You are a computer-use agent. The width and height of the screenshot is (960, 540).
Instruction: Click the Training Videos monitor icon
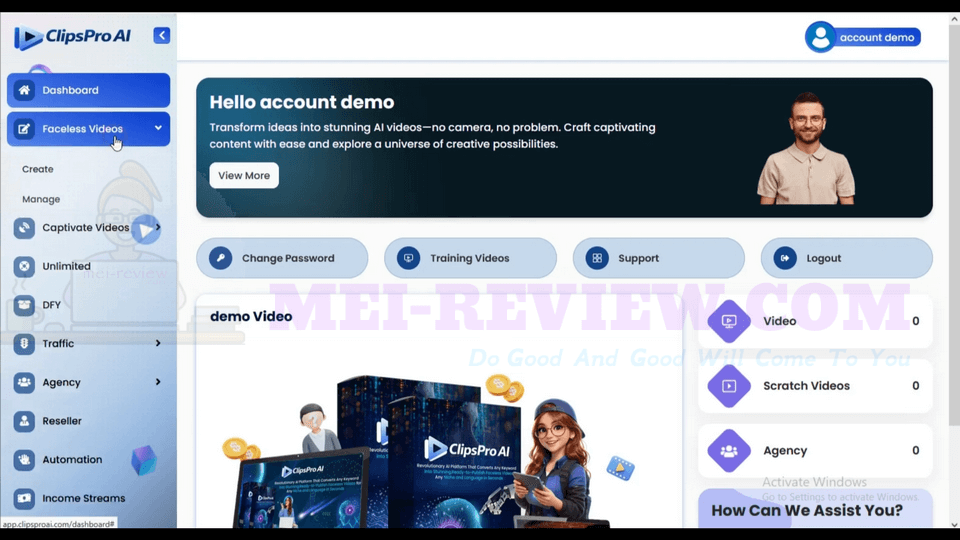408,258
